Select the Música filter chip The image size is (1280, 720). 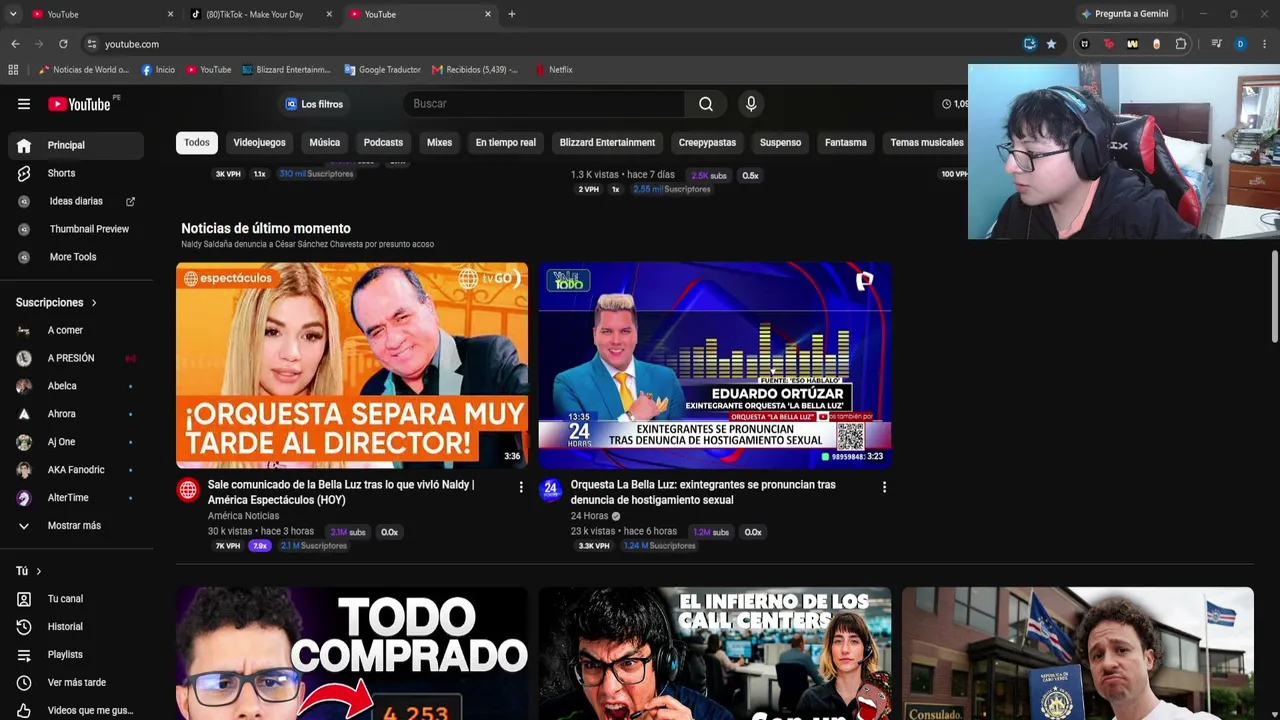pyautogui.click(x=324, y=143)
